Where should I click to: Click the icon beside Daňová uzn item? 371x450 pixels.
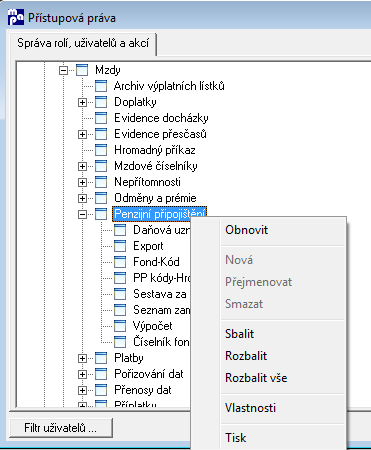tap(120, 230)
